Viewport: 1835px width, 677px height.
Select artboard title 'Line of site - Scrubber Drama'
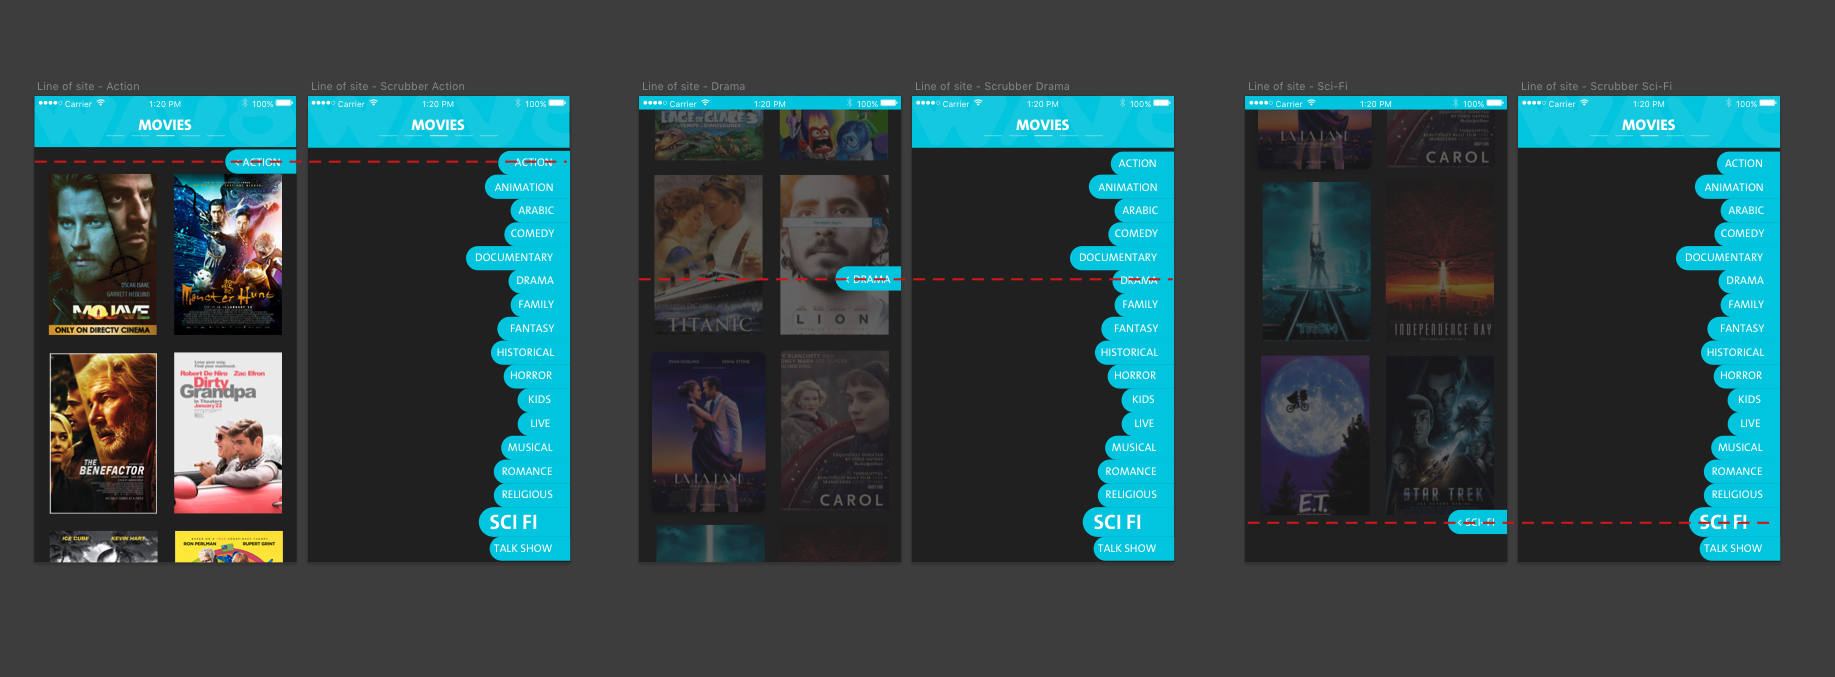click(992, 86)
